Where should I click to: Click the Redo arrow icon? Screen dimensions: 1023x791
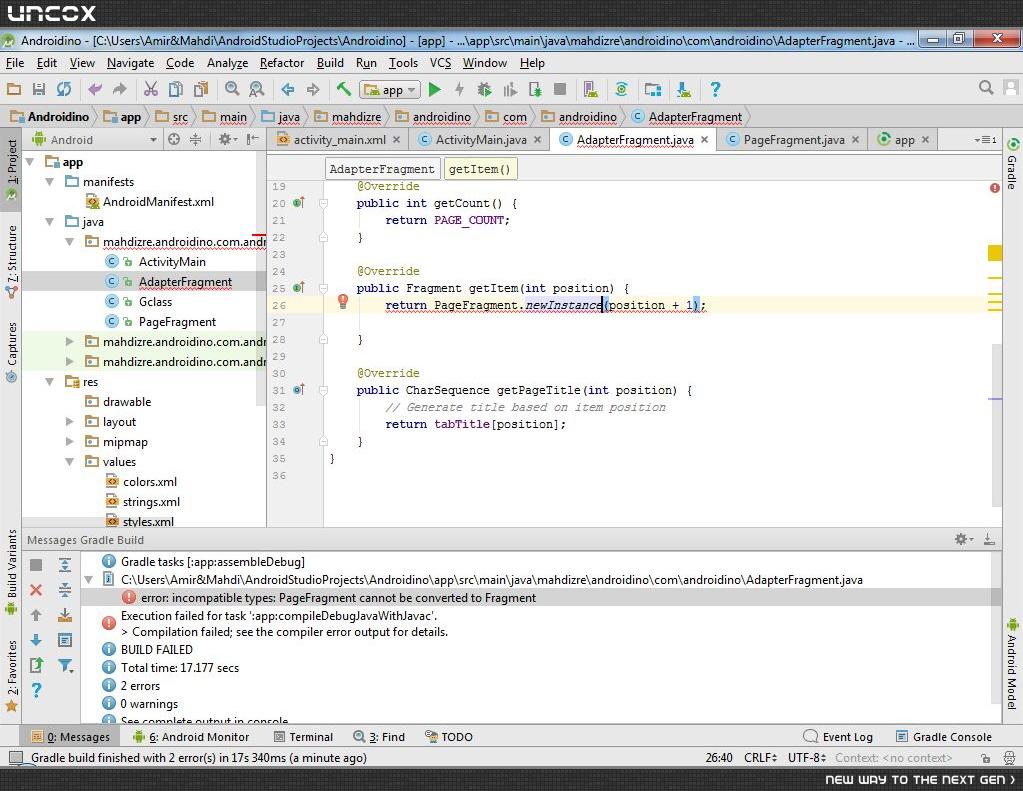point(119,89)
